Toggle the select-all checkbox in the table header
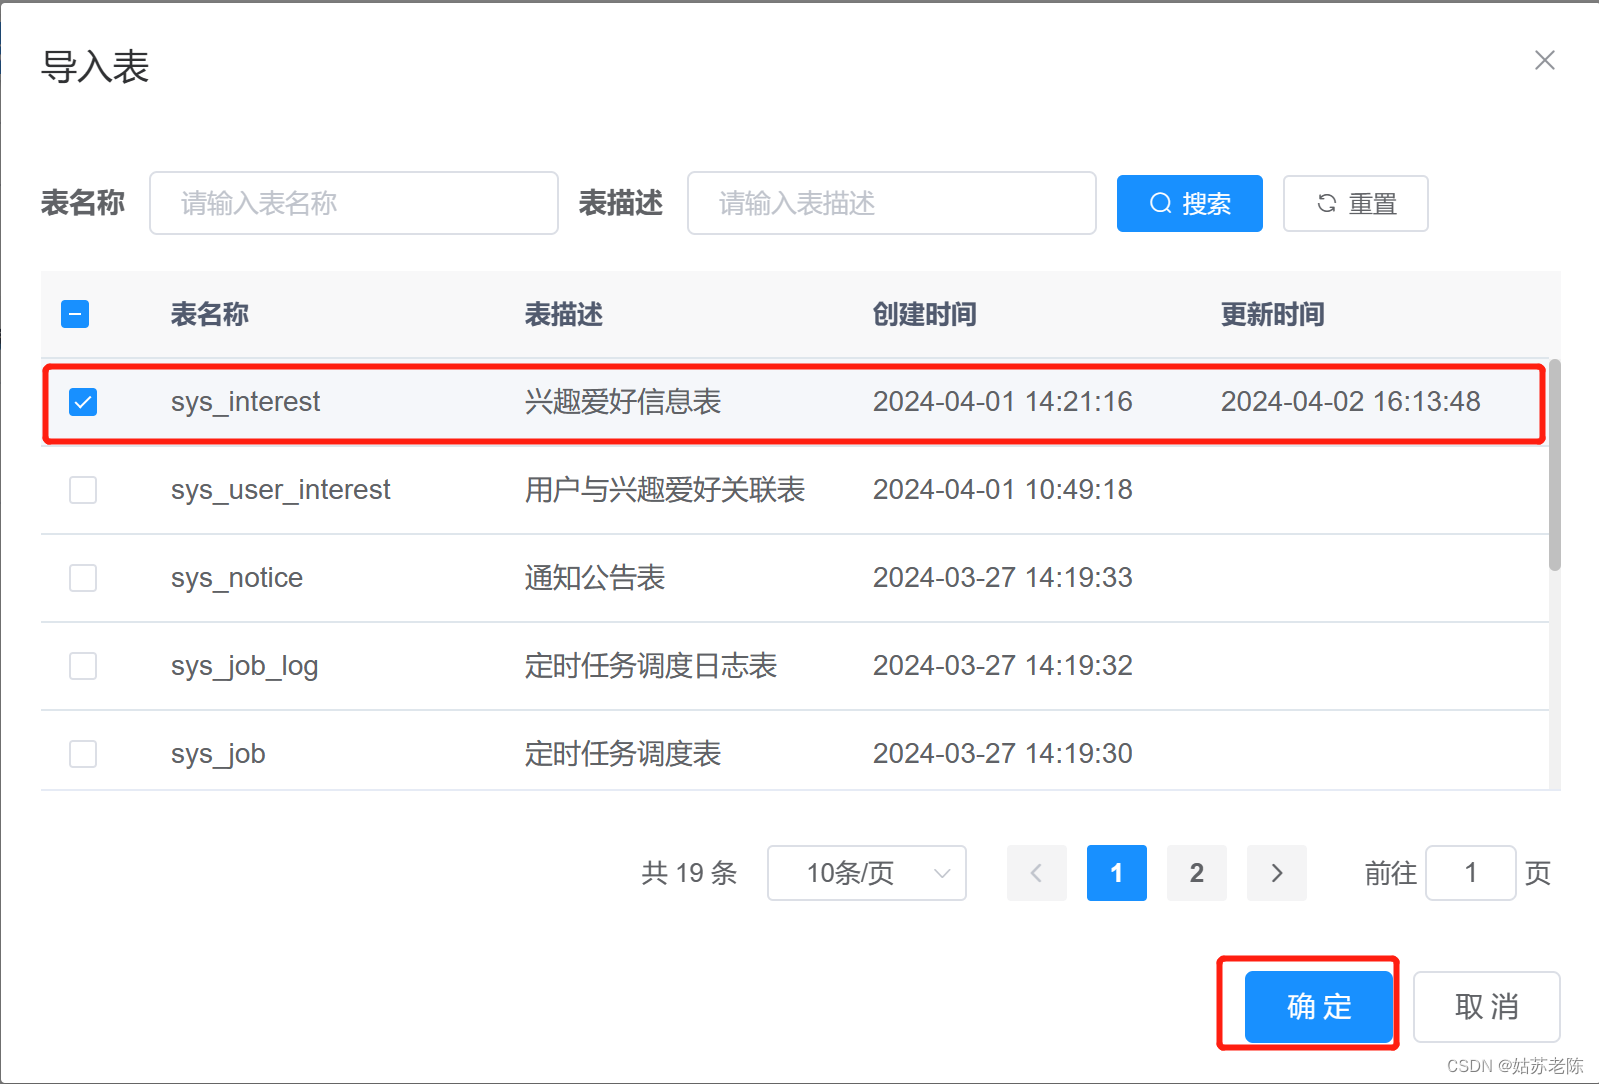The width and height of the screenshot is (1599, 1084). [75, 314]
